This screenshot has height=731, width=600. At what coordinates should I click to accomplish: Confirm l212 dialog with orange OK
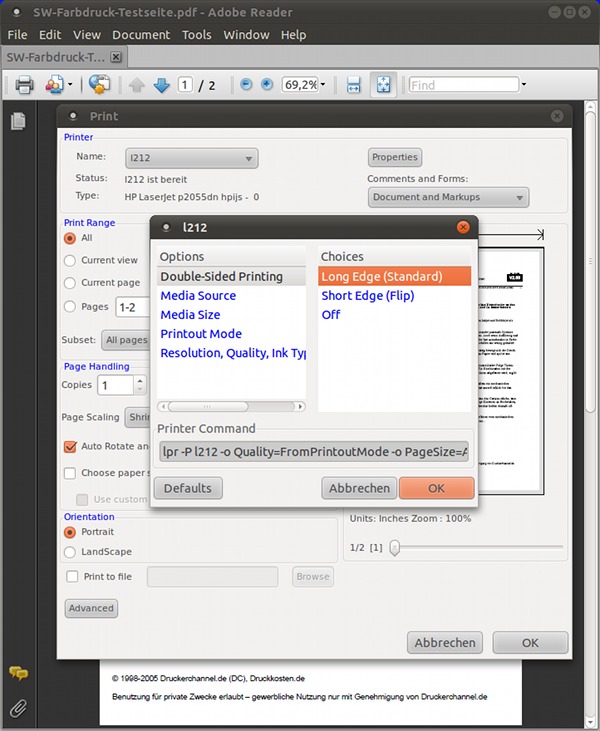(436, 488)
